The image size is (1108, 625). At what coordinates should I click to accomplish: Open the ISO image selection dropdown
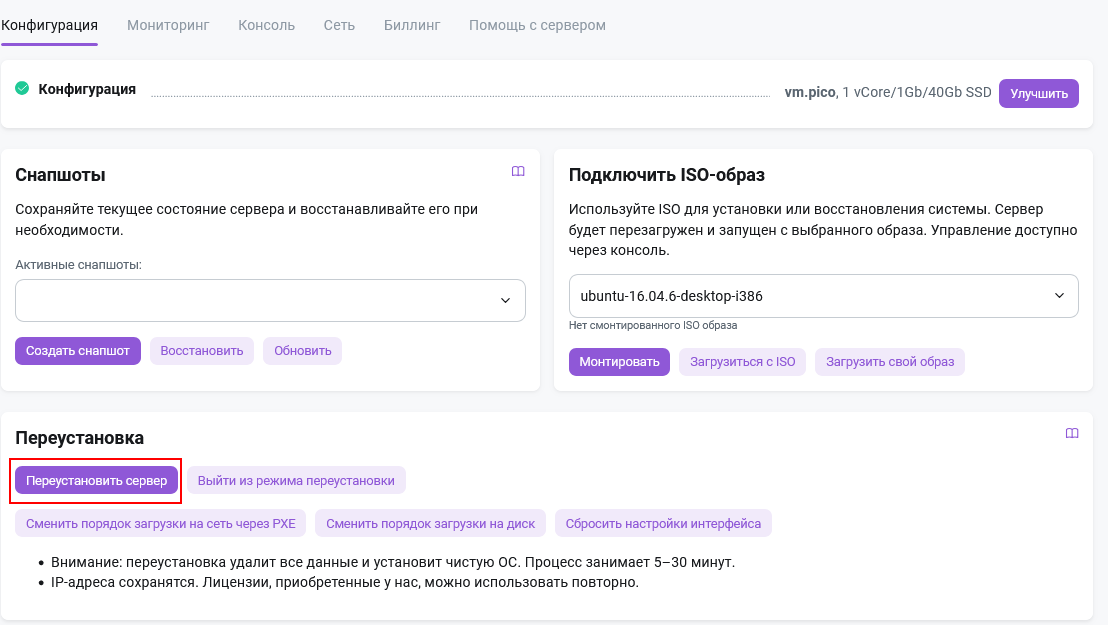pos(823,296)
